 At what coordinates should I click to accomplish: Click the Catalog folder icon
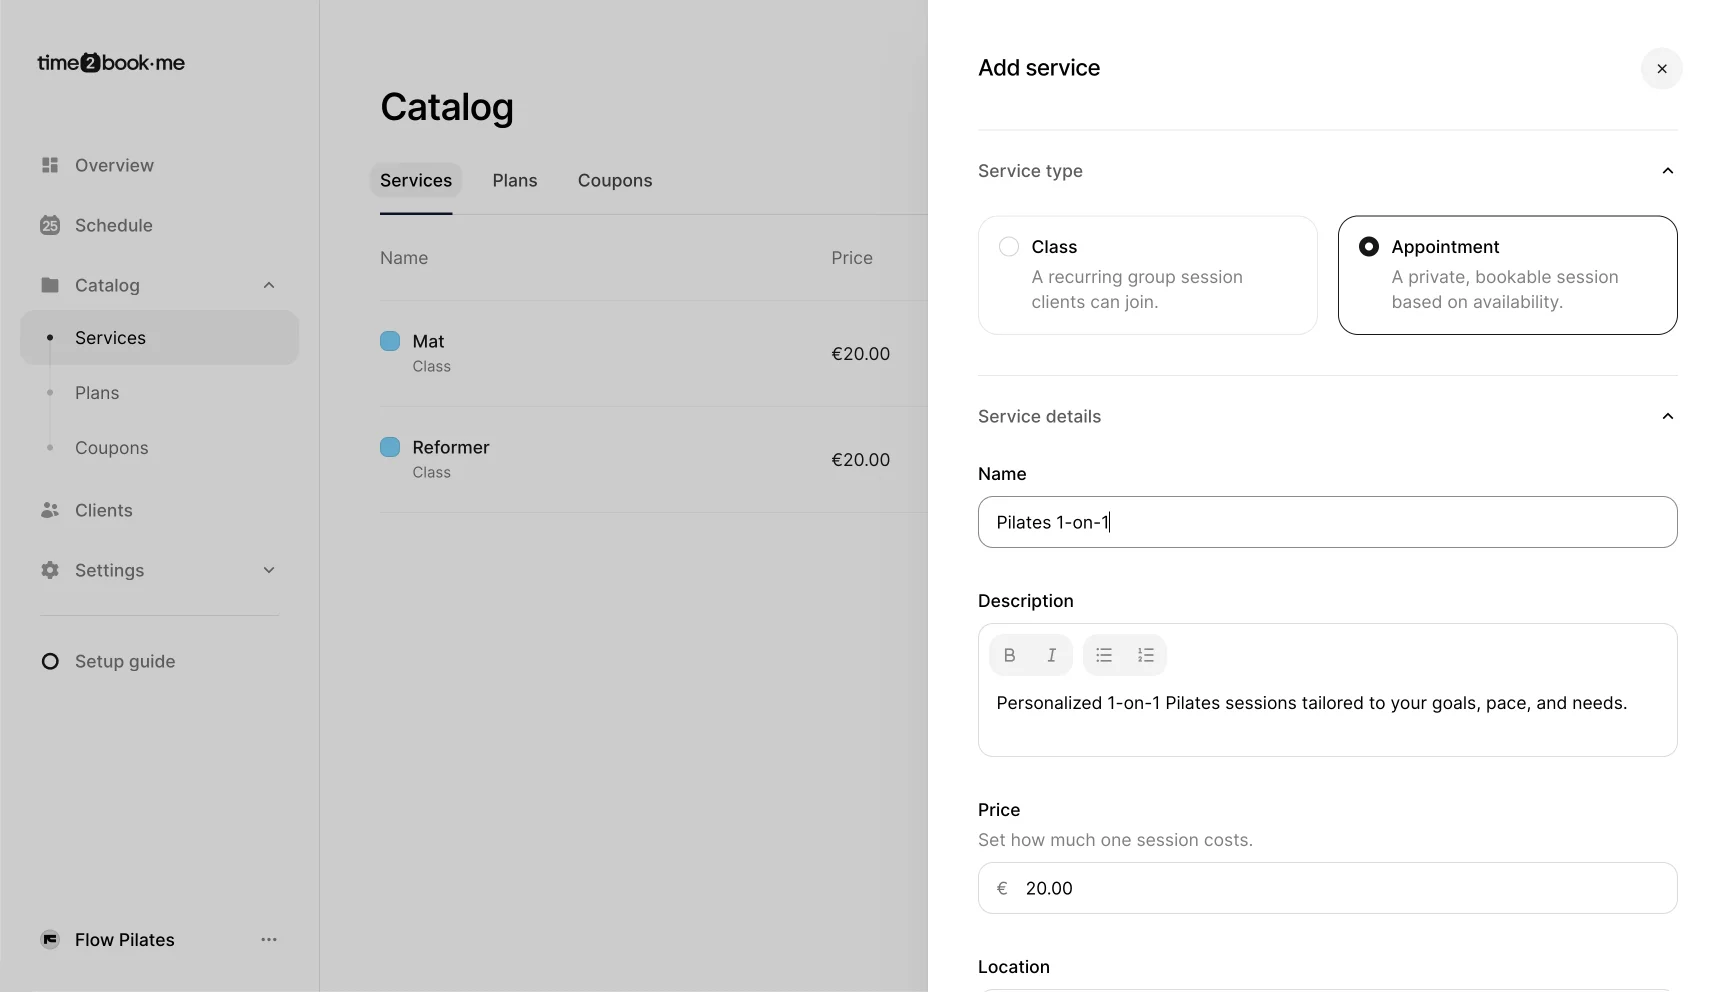50,285
